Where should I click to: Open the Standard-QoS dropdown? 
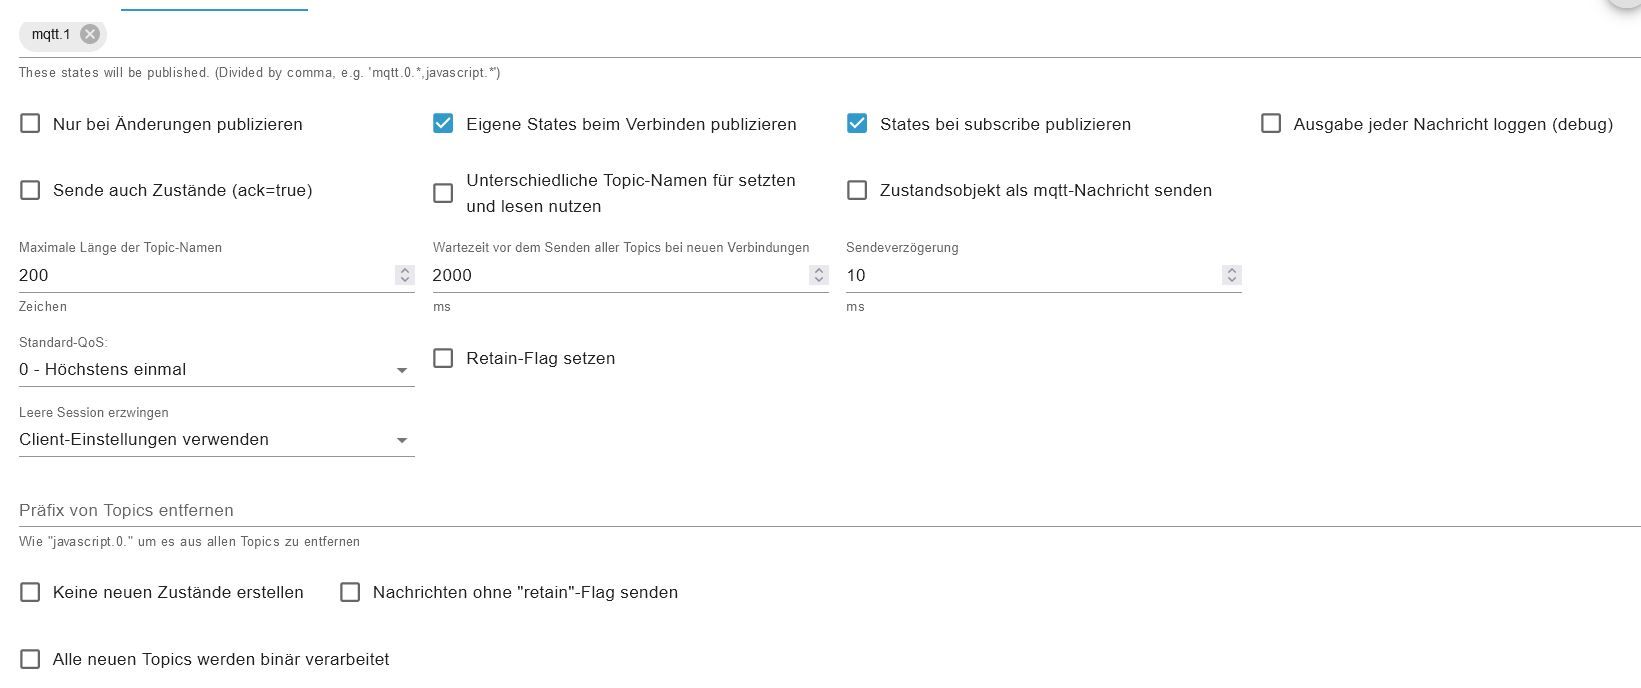pos(216,370)
